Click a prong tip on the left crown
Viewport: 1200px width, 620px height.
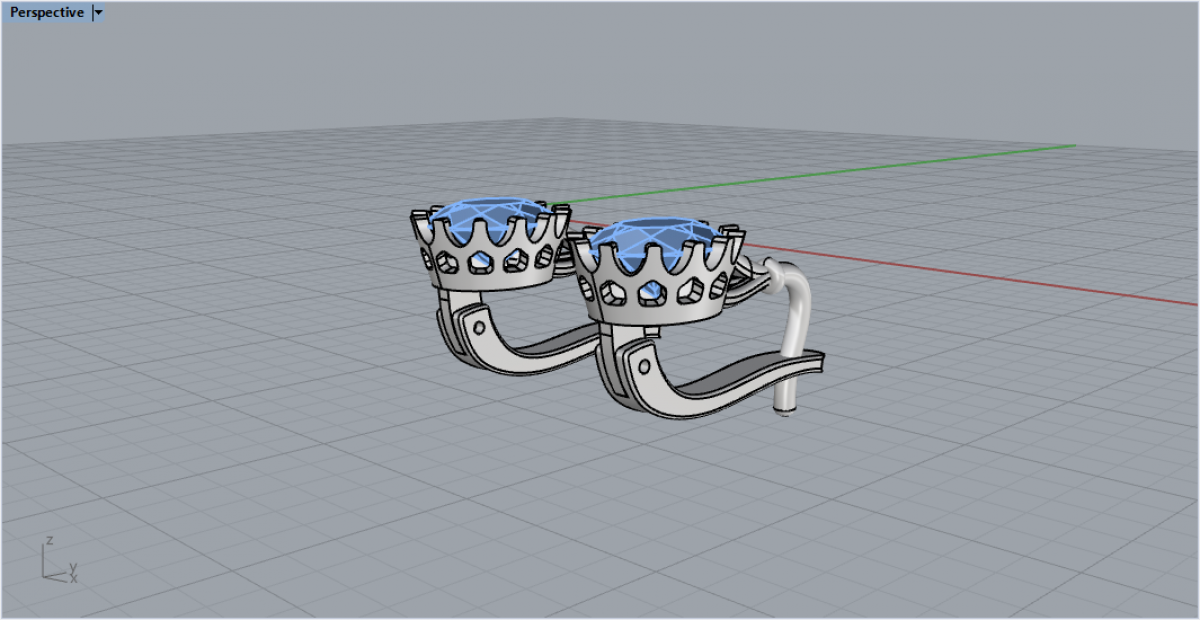tap(417, 214)
